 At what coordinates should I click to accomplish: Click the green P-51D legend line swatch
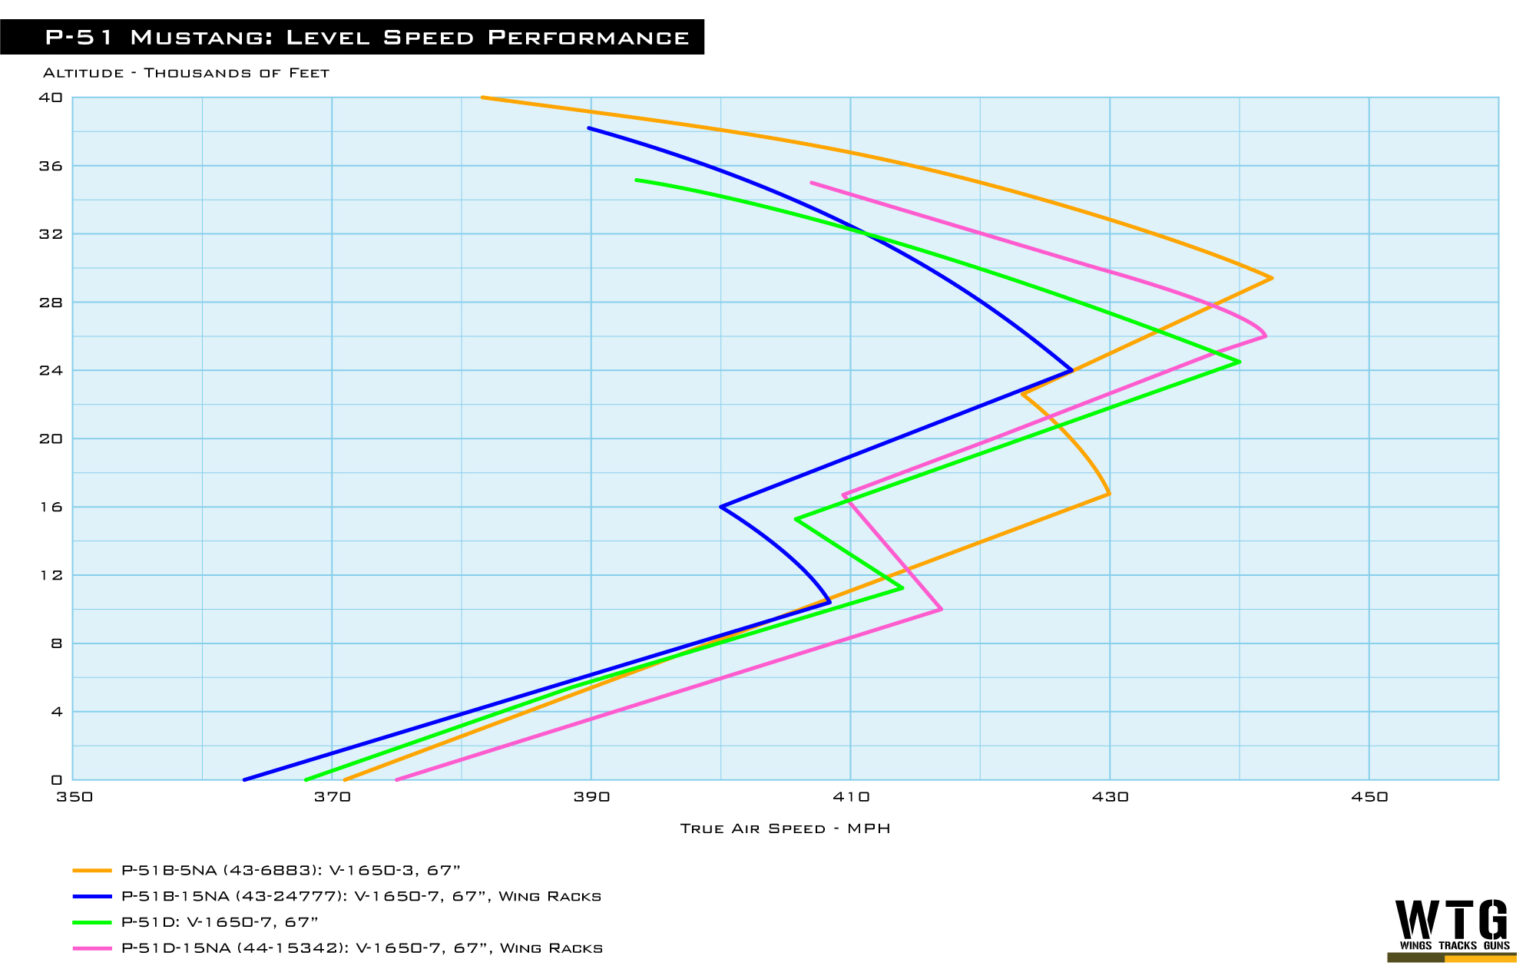point(92,923)
